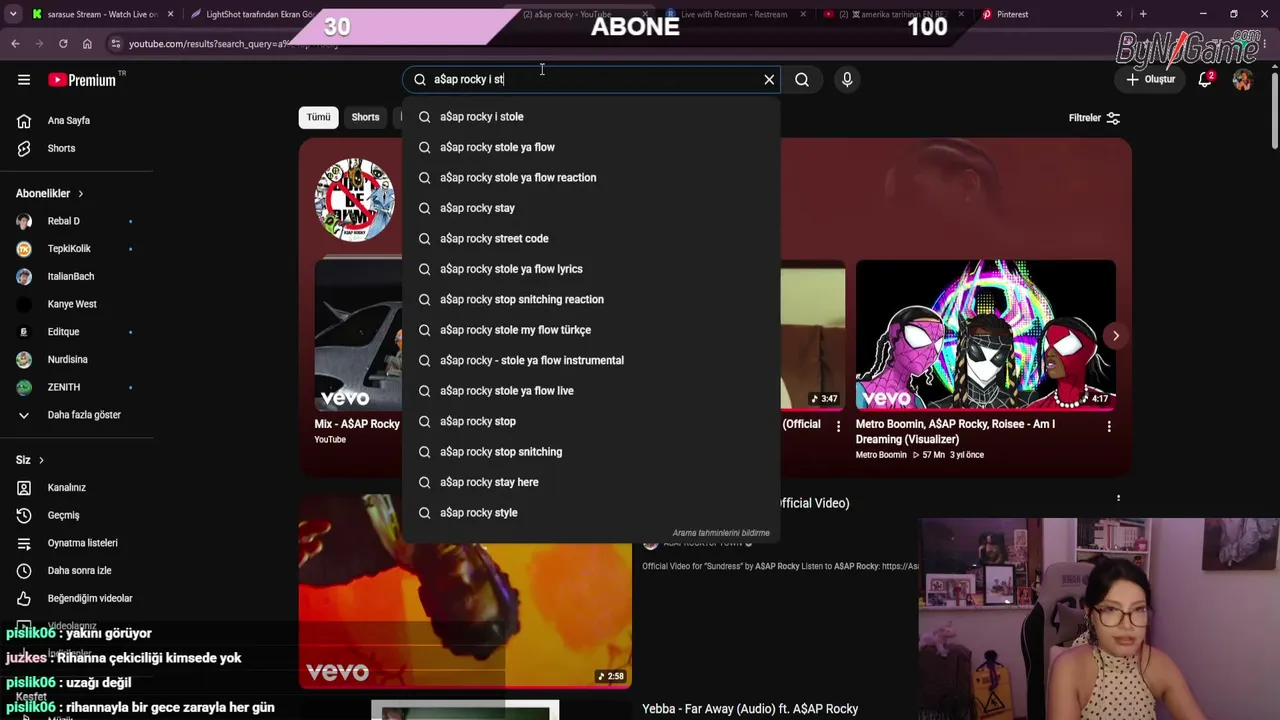
Task: Go back with the browser back arrow
Action: tap(15, 44)
